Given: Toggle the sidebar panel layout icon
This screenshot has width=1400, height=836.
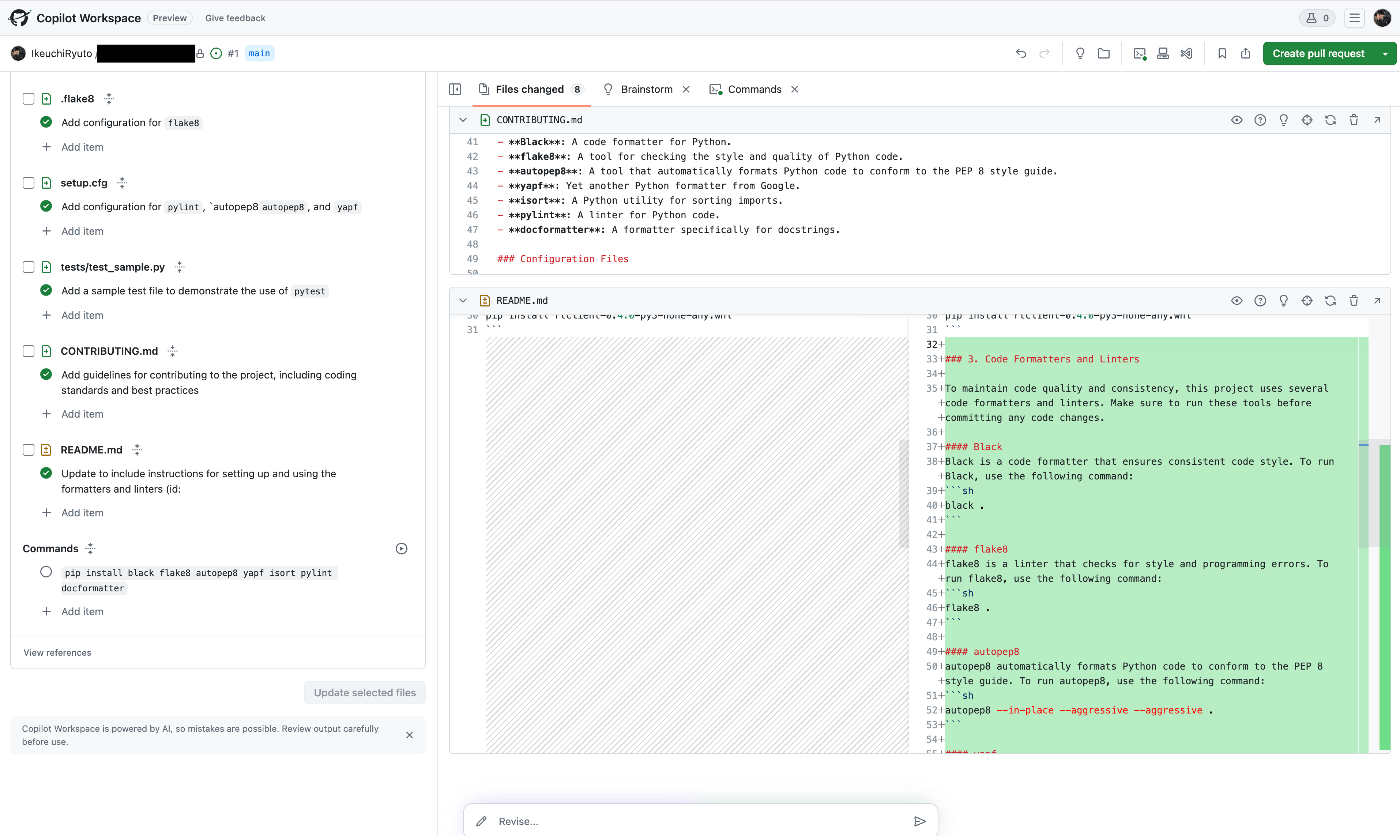Looking at the screenshot, I should coord(455,89).
